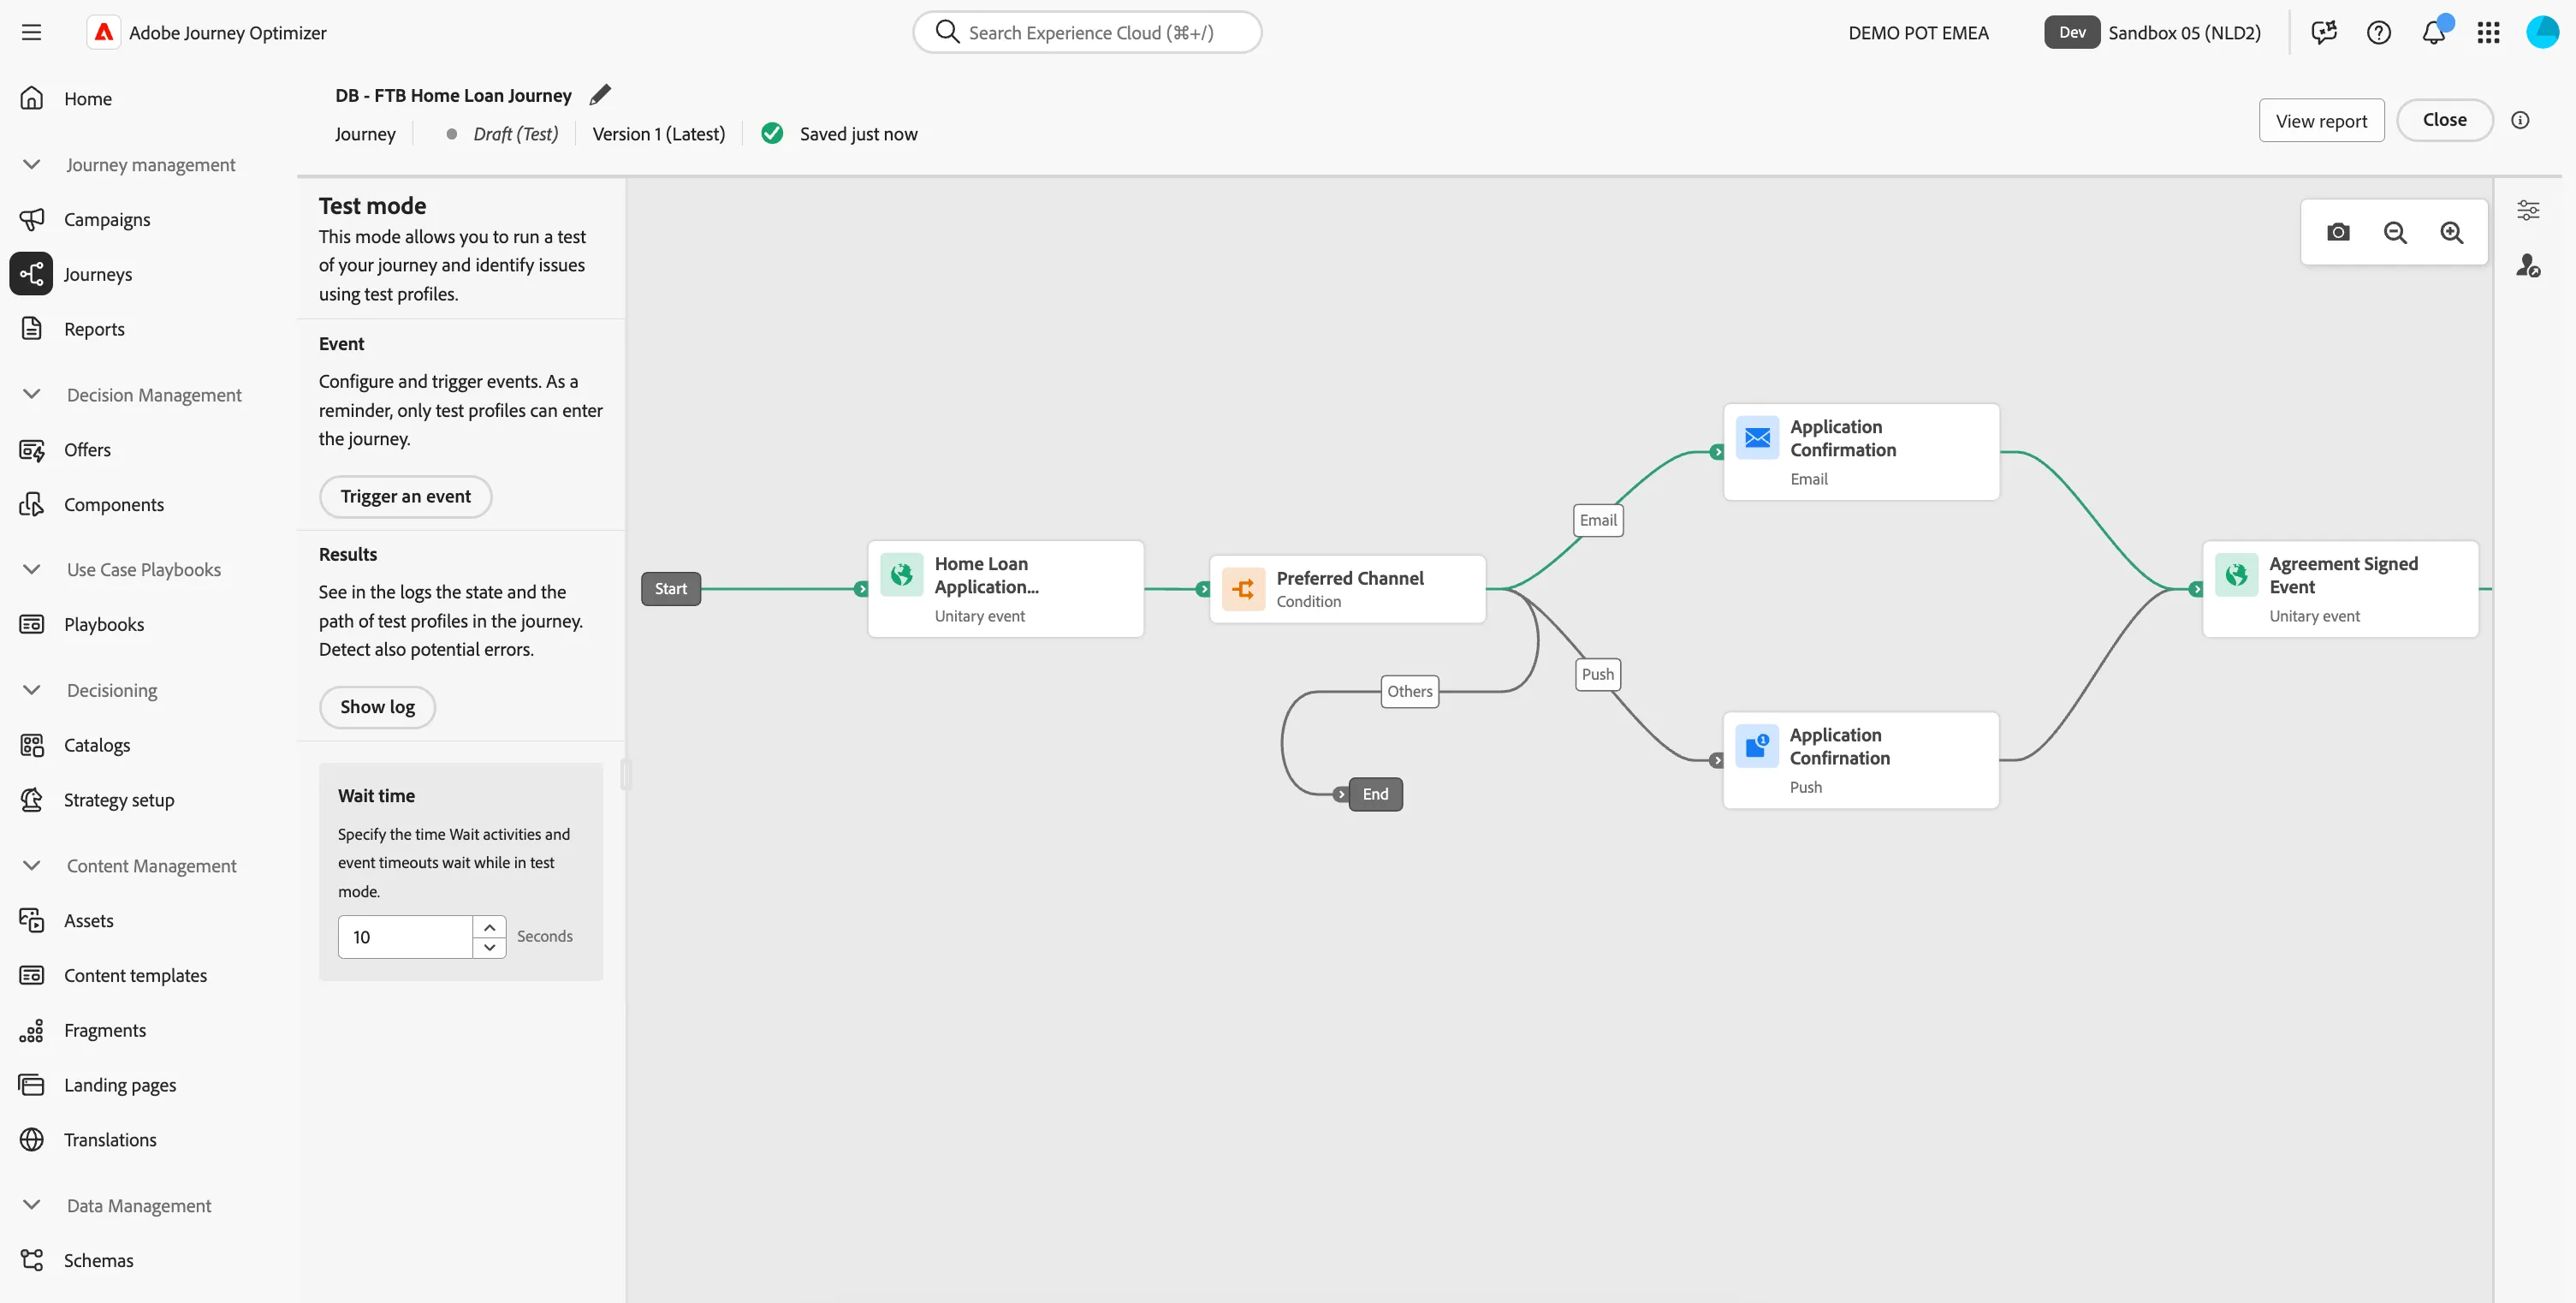The width and height of the screenshot is (2576, 1303).
Task: Open the help question mark icon
Action: point(2378,32)
